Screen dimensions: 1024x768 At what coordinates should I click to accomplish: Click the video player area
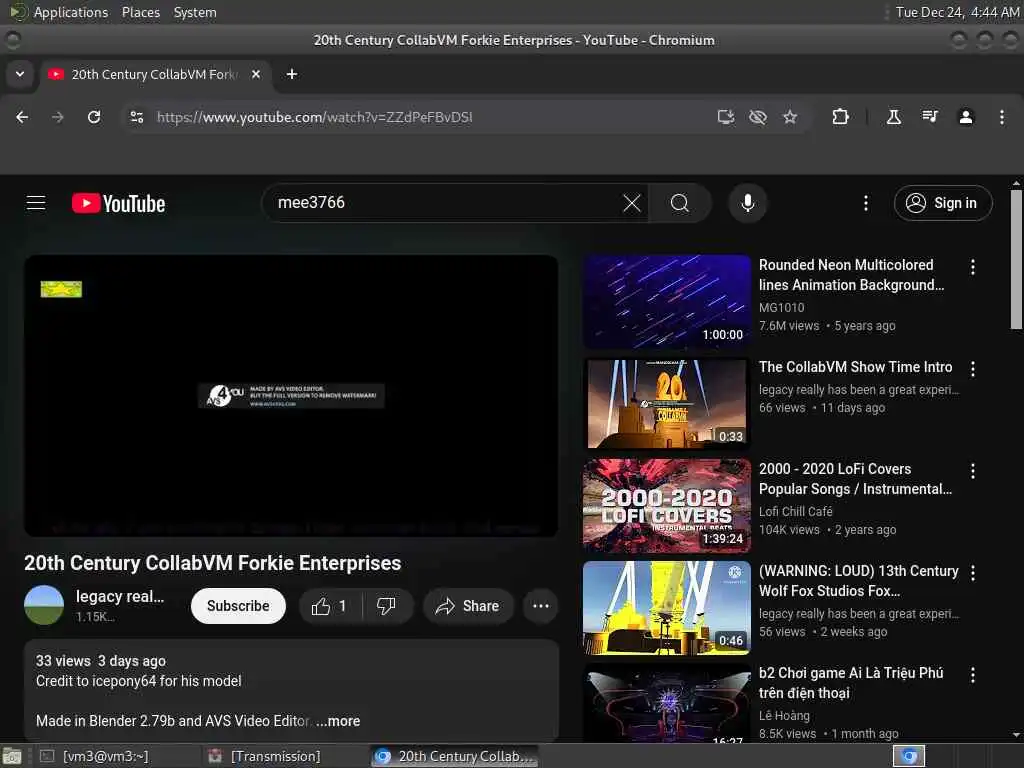point(291,396)
